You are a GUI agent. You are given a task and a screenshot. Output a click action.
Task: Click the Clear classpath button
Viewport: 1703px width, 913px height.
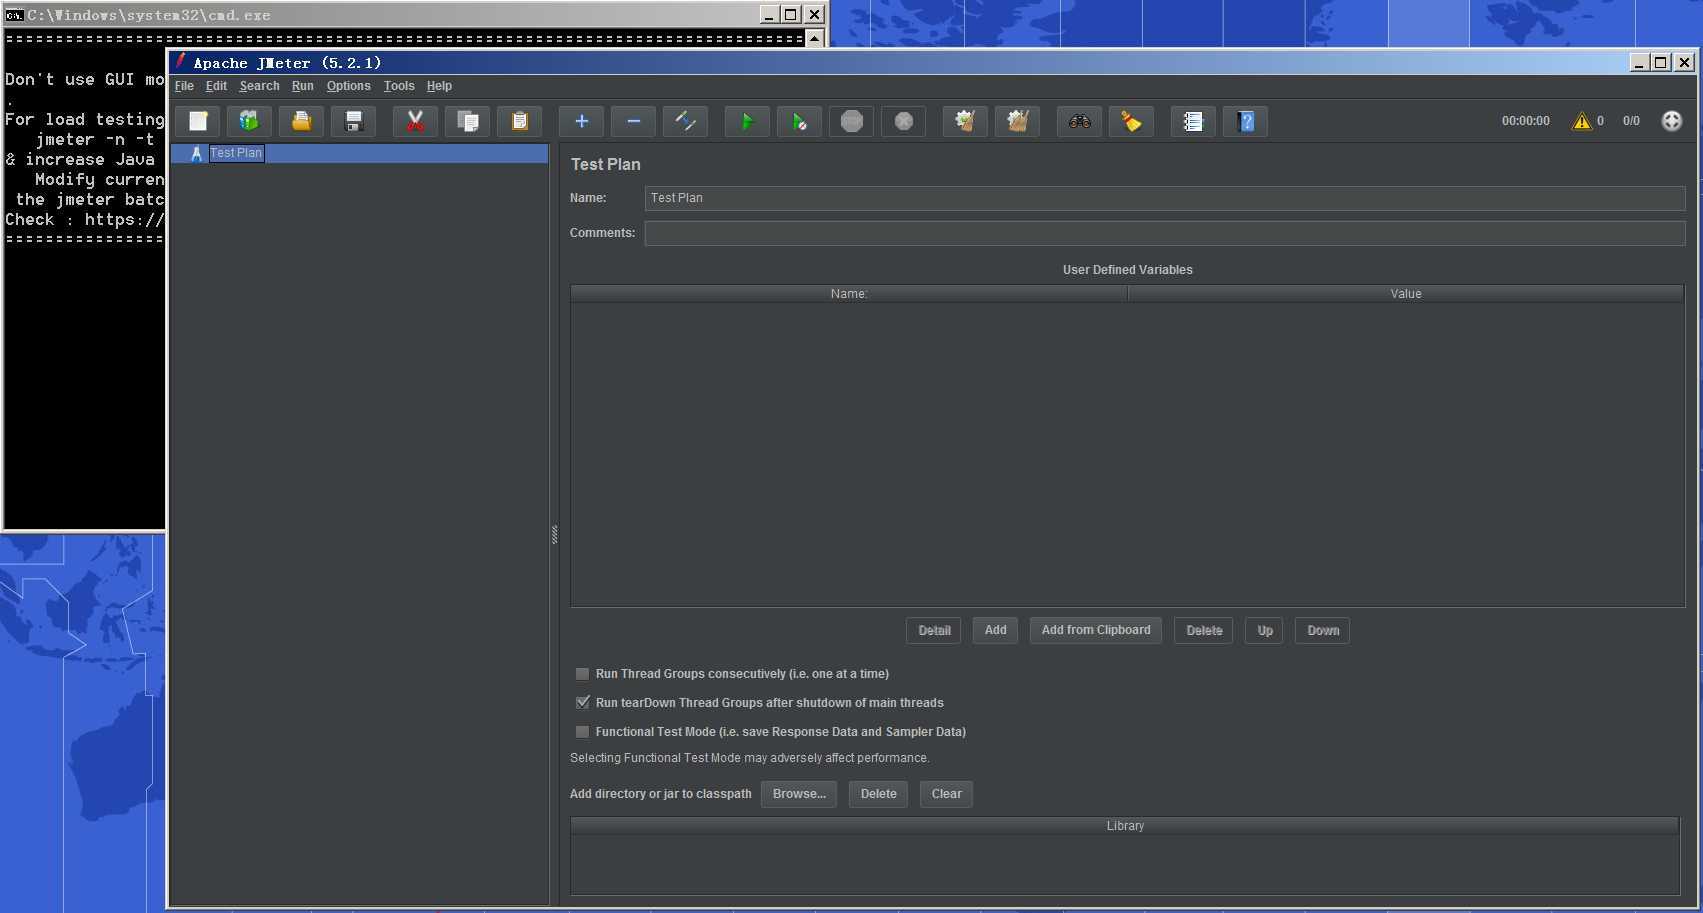(x=946, y=794)
